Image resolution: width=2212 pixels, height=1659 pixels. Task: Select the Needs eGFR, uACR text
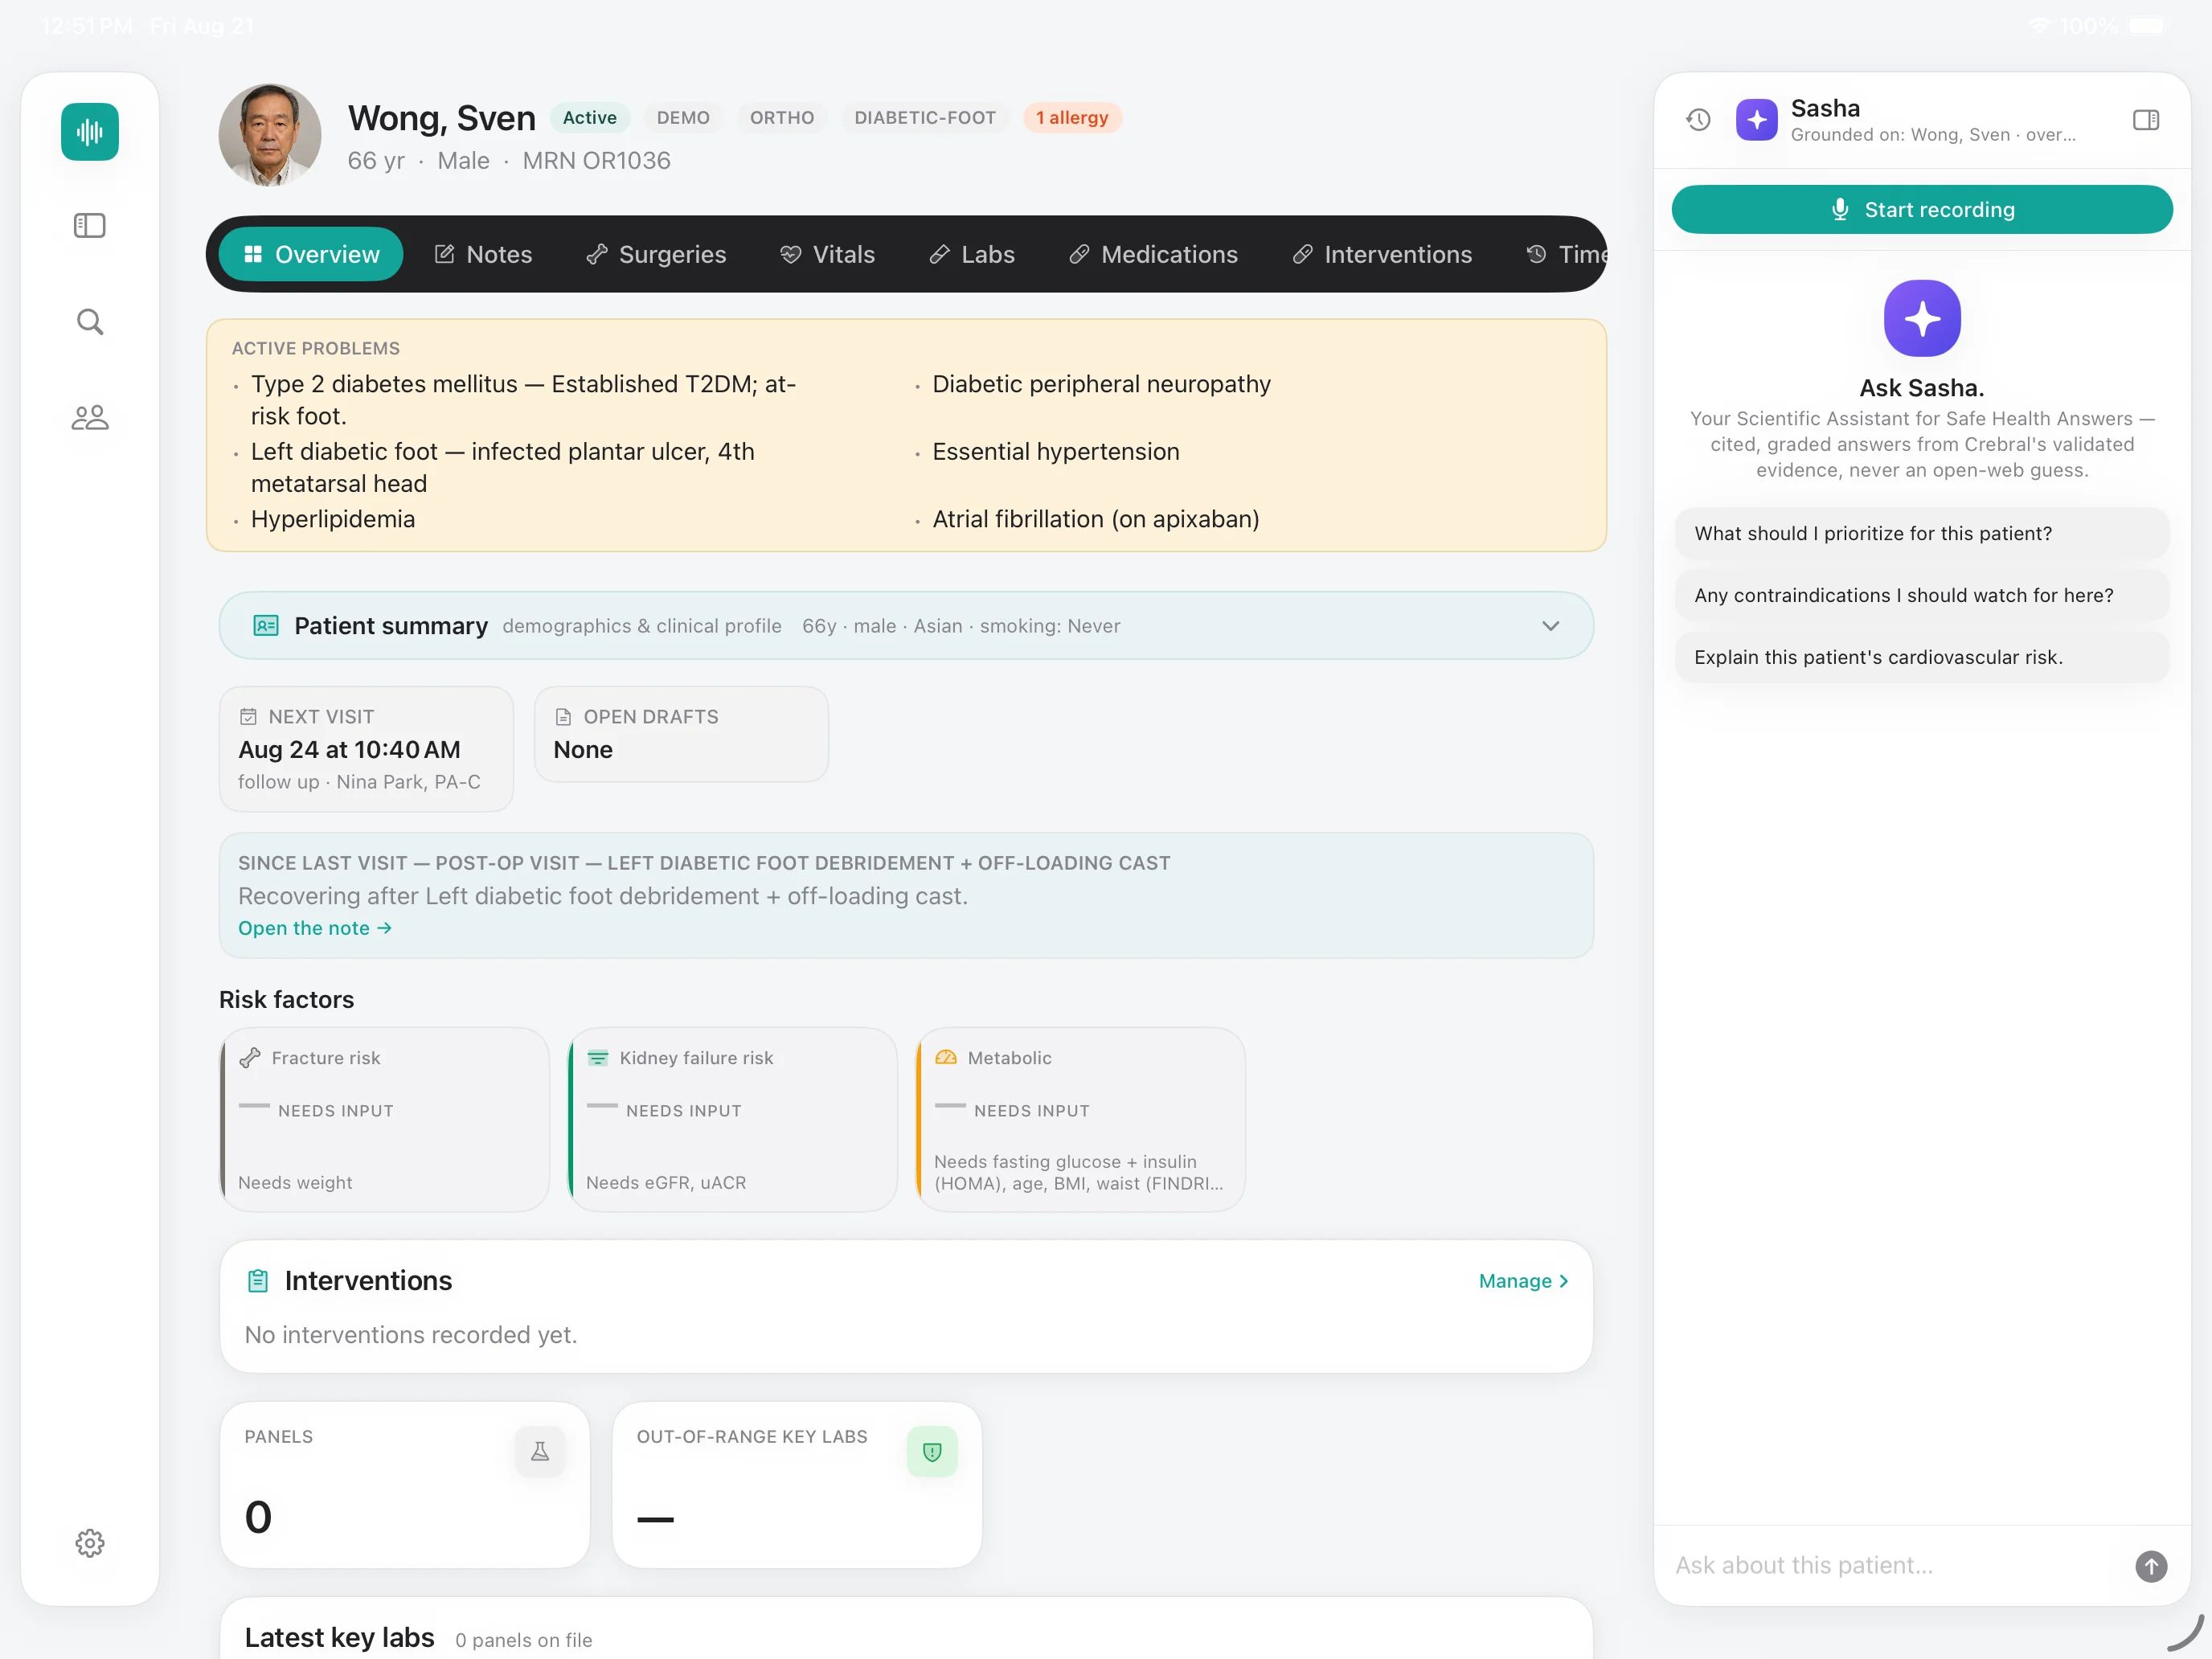666,1182
